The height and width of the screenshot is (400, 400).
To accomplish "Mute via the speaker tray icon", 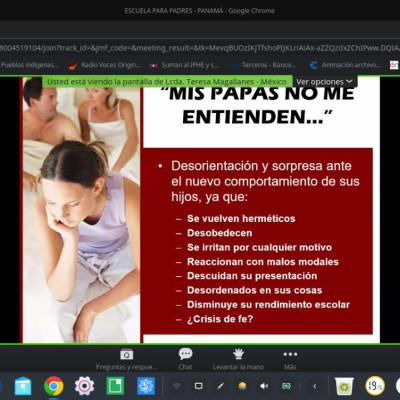I will [x=264, y=386].
